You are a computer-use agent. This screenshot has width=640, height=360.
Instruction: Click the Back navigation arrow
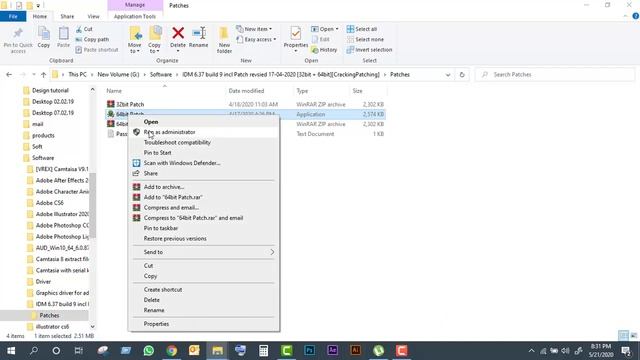click(x=9, y=75)
